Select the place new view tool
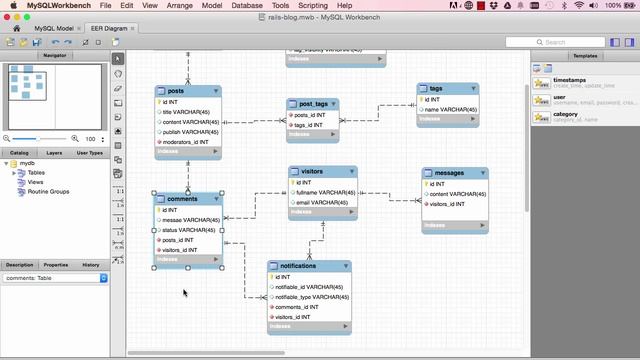This screenshot has height=360, width=640. pos(118,160)
